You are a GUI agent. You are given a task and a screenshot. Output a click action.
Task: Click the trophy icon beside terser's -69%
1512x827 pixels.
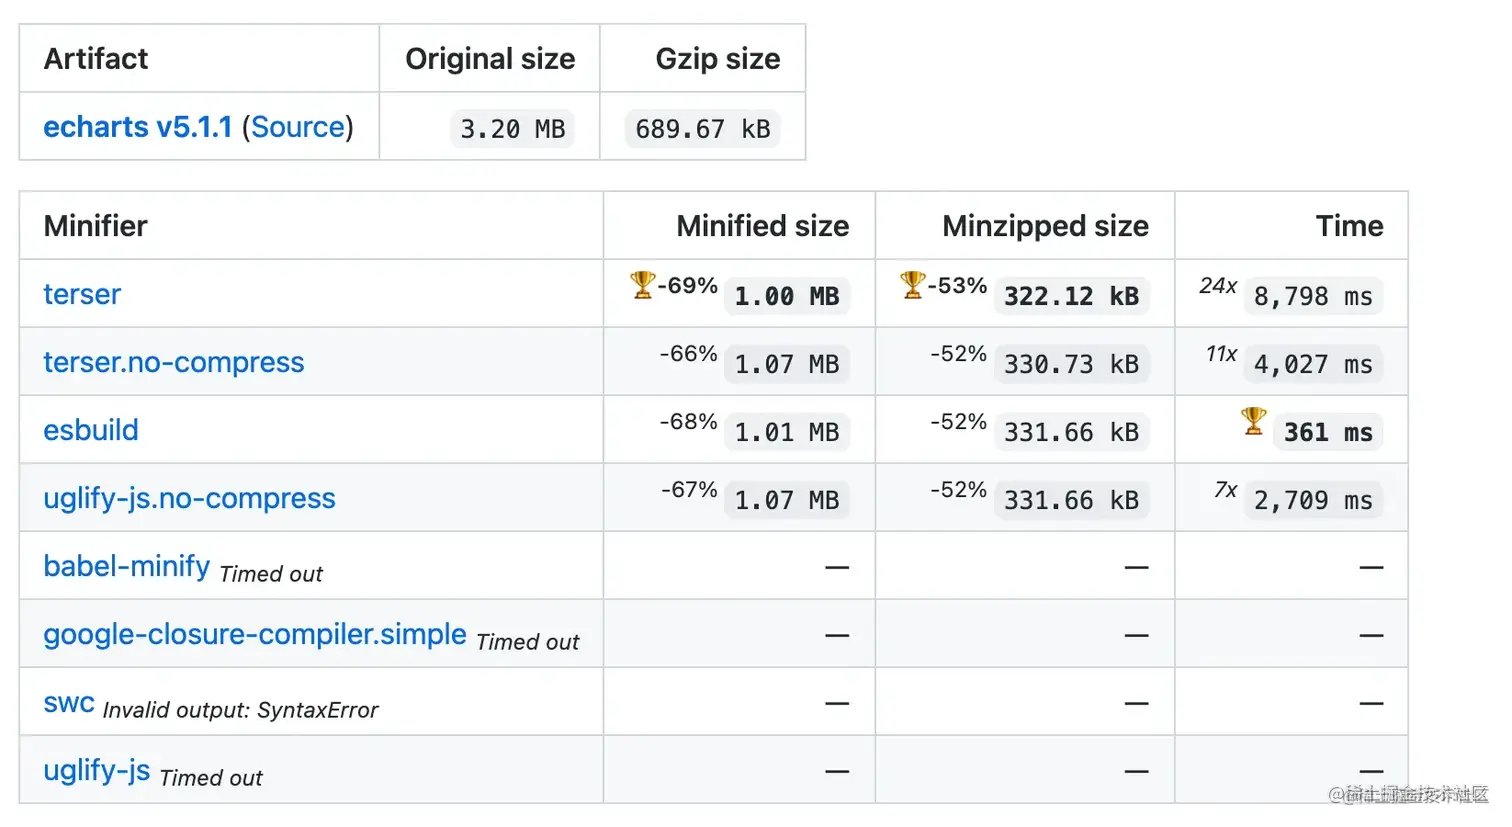coord(642,285)
